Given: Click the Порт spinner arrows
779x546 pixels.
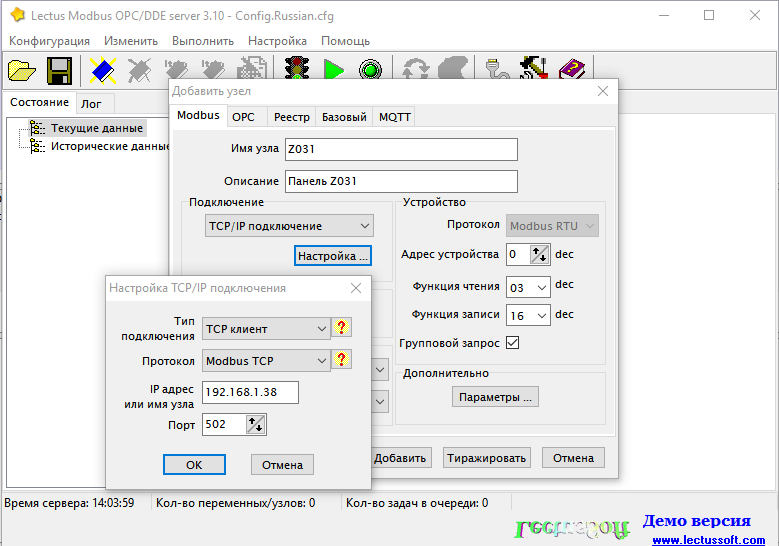Looking at the screenshot, I should [256, 425].
